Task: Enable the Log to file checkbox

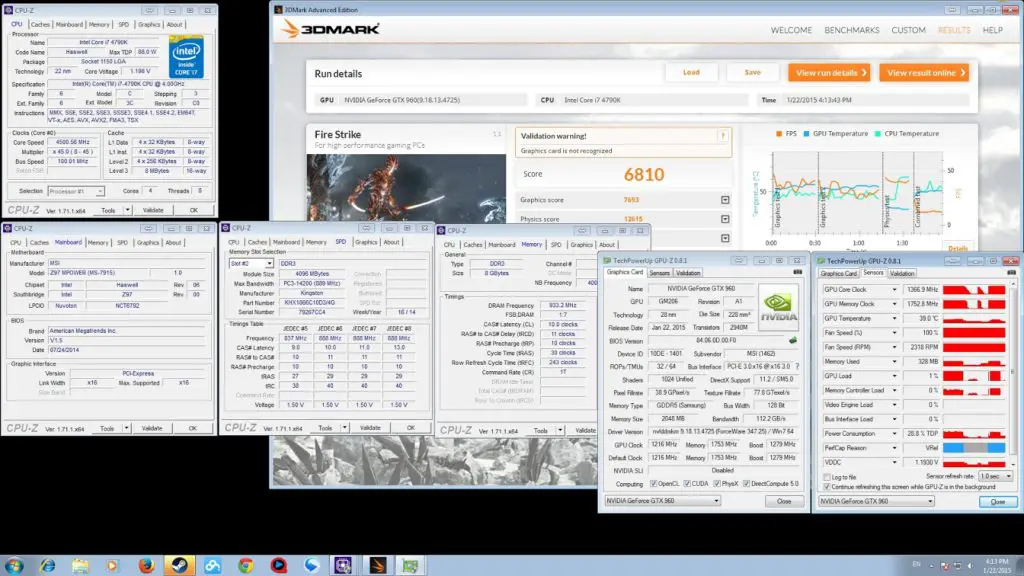Action: point(827,477)
